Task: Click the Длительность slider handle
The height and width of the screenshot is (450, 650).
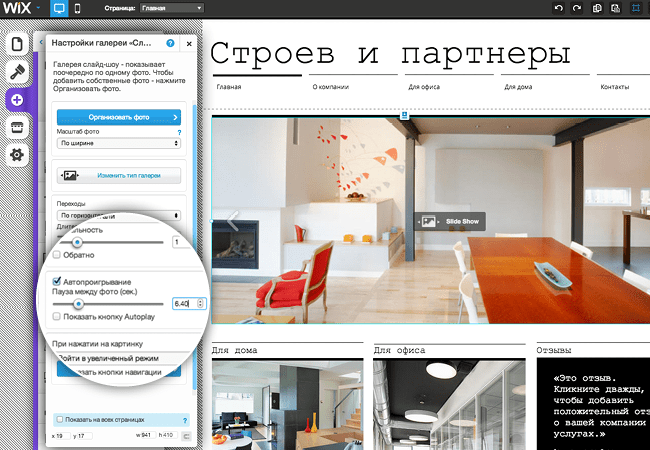Action: pyautogui.click(x=77, y=242)
